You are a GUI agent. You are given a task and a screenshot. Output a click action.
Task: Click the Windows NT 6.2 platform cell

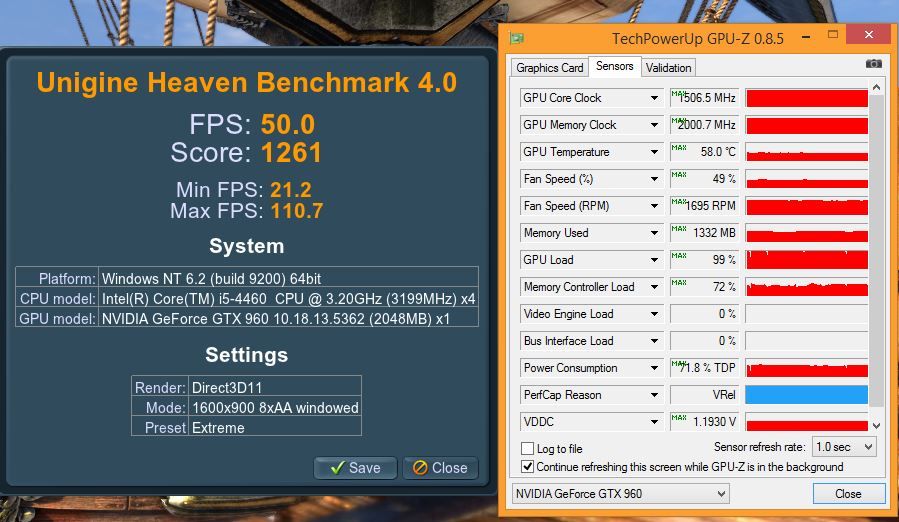[288, 278]
